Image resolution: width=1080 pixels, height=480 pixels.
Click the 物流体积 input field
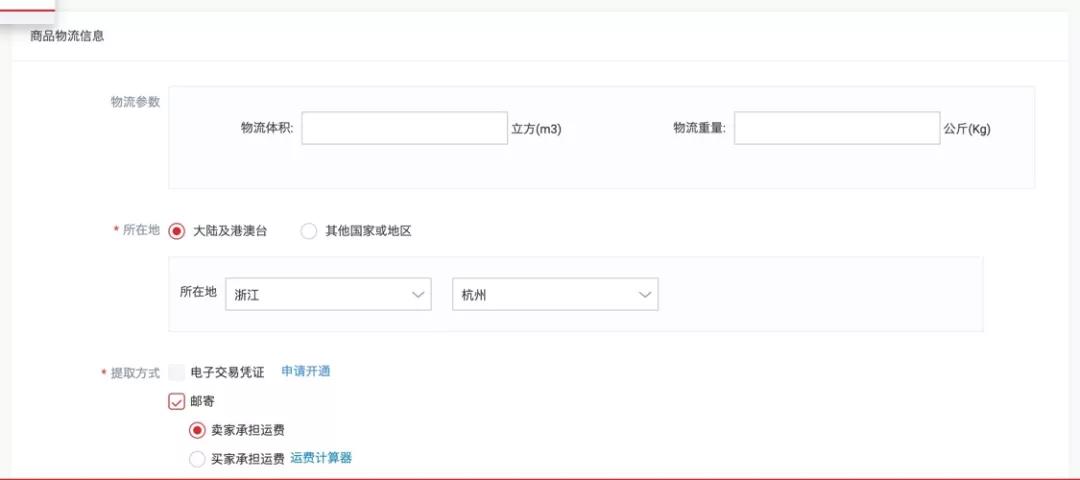click(x=404, y=128)
